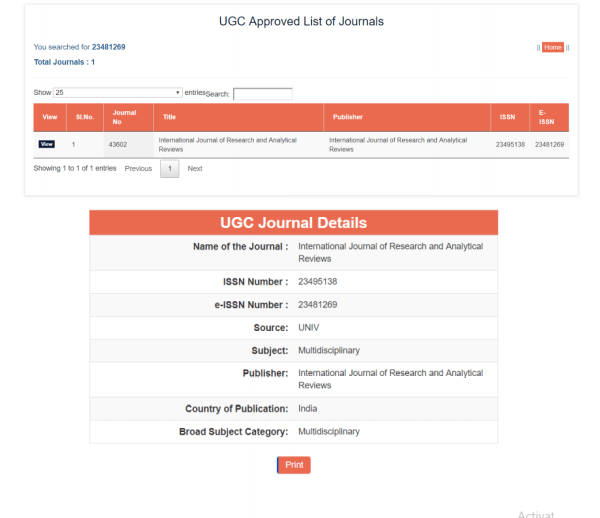Viewport: 600px width, 518px height.
Task: Click the Publisher cell of the journal row
Action: coord(407,145)
